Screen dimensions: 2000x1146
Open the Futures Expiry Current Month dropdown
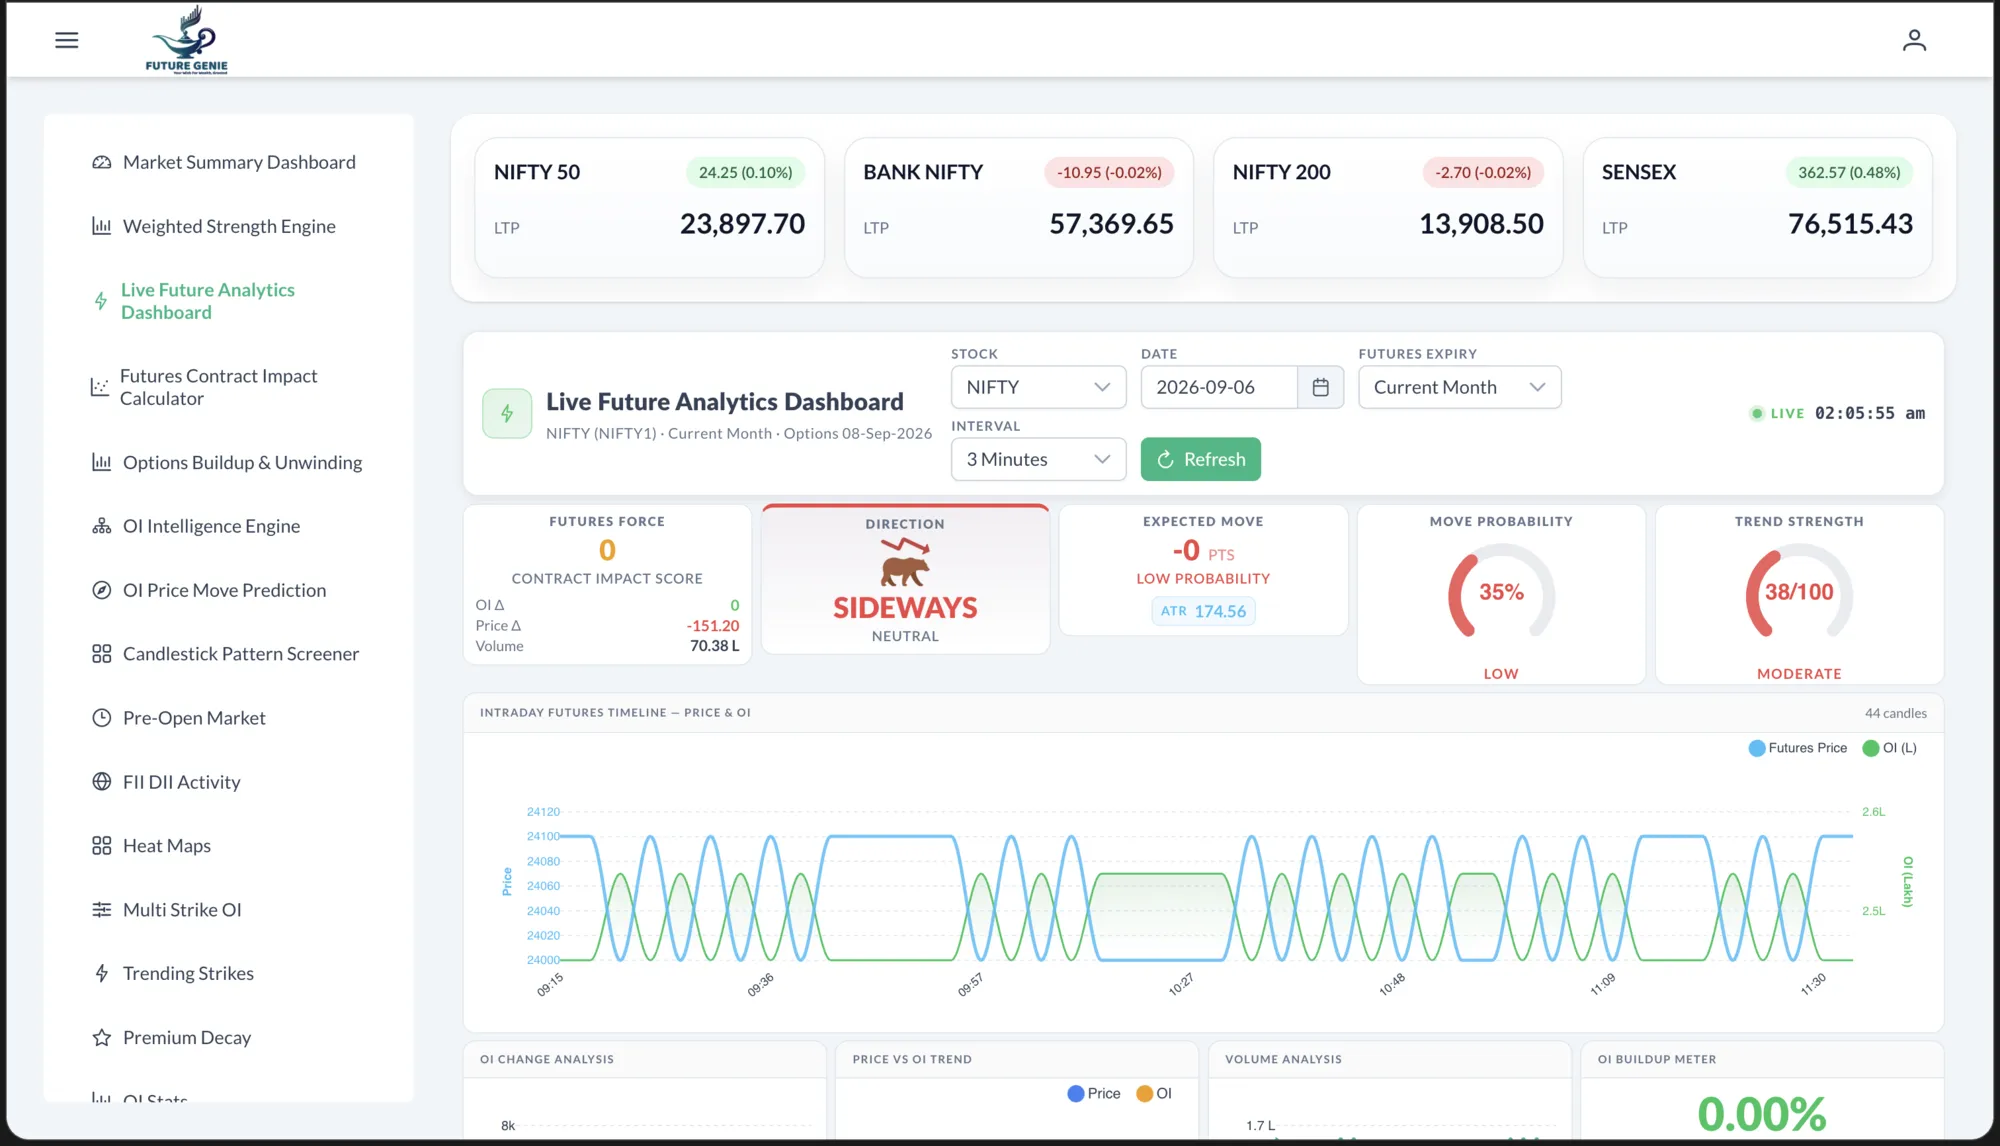(1459, 387)
